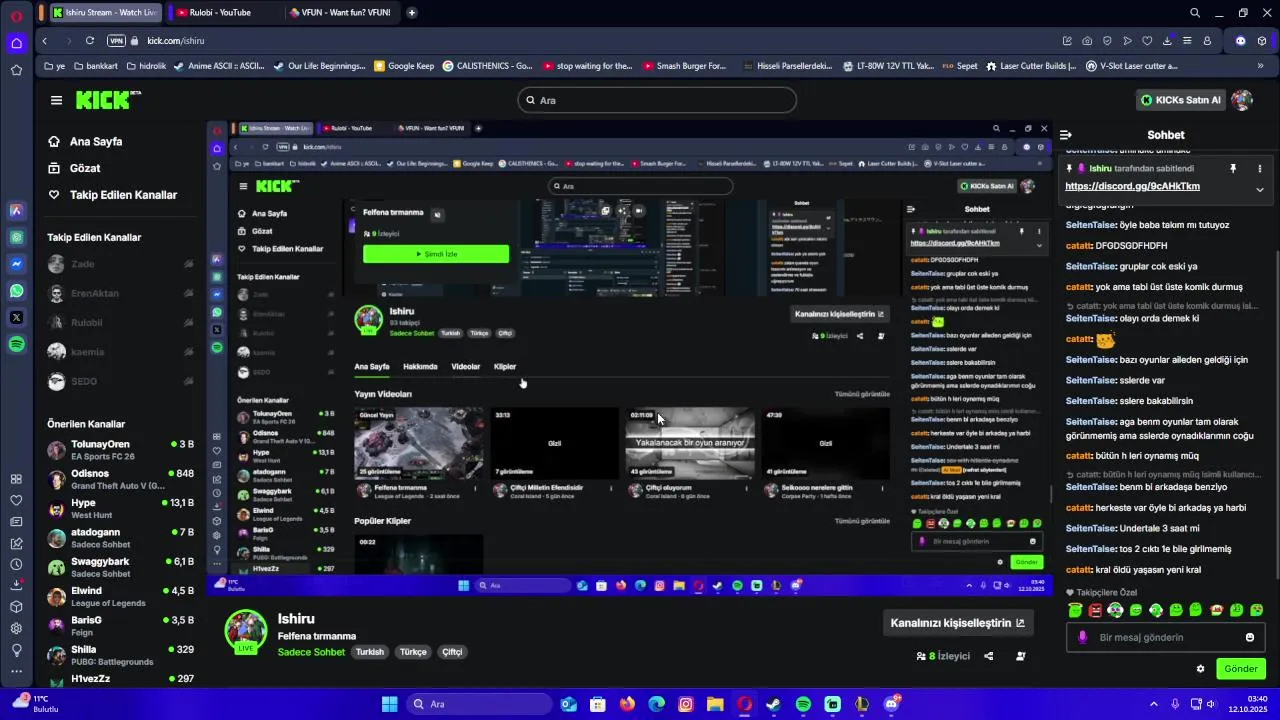Open Discord from the taskbar

[891, 704]
